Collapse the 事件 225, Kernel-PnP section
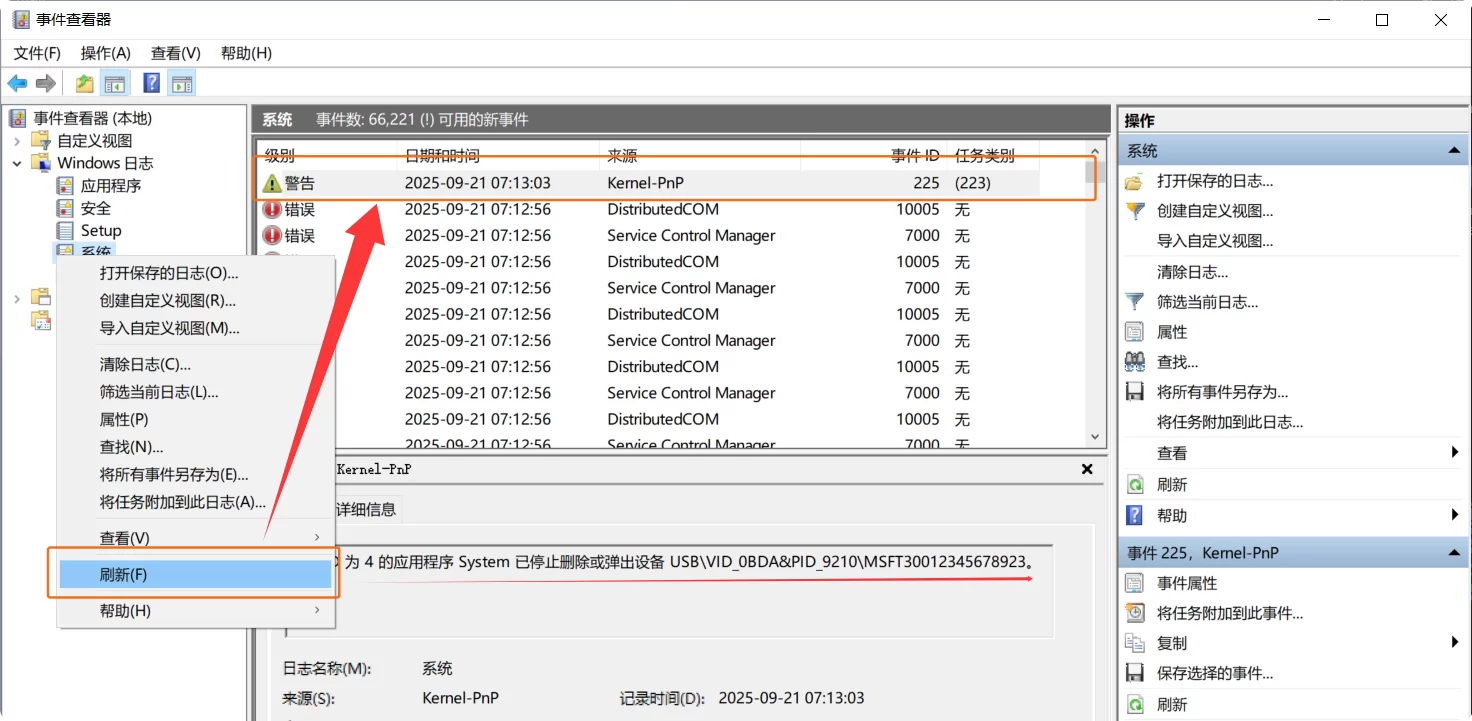Screen dimensions: 1472x721 click(x=1453, y=553)
